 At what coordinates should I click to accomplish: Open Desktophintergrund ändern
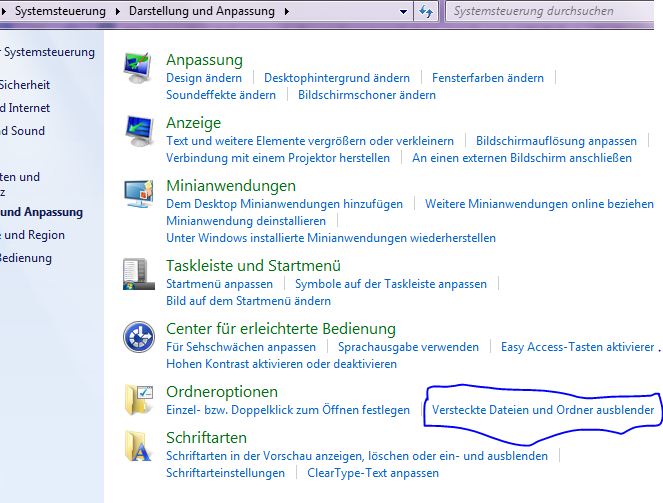coord(337,78)
